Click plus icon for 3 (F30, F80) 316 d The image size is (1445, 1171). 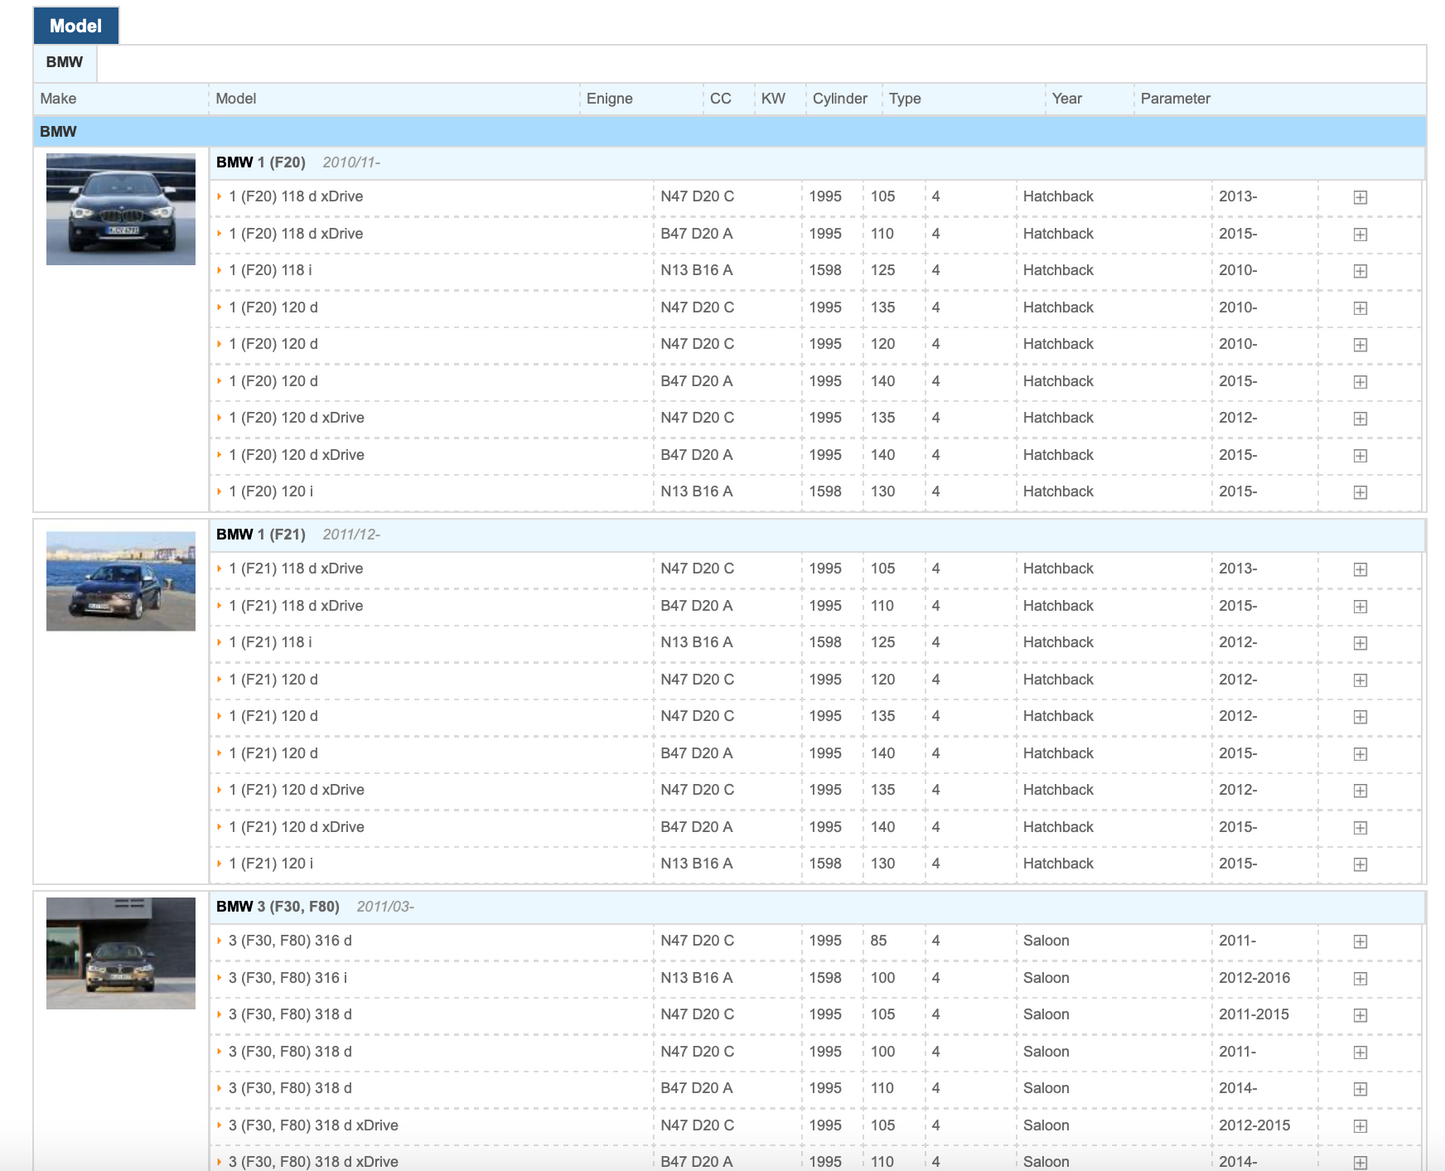1360,942
